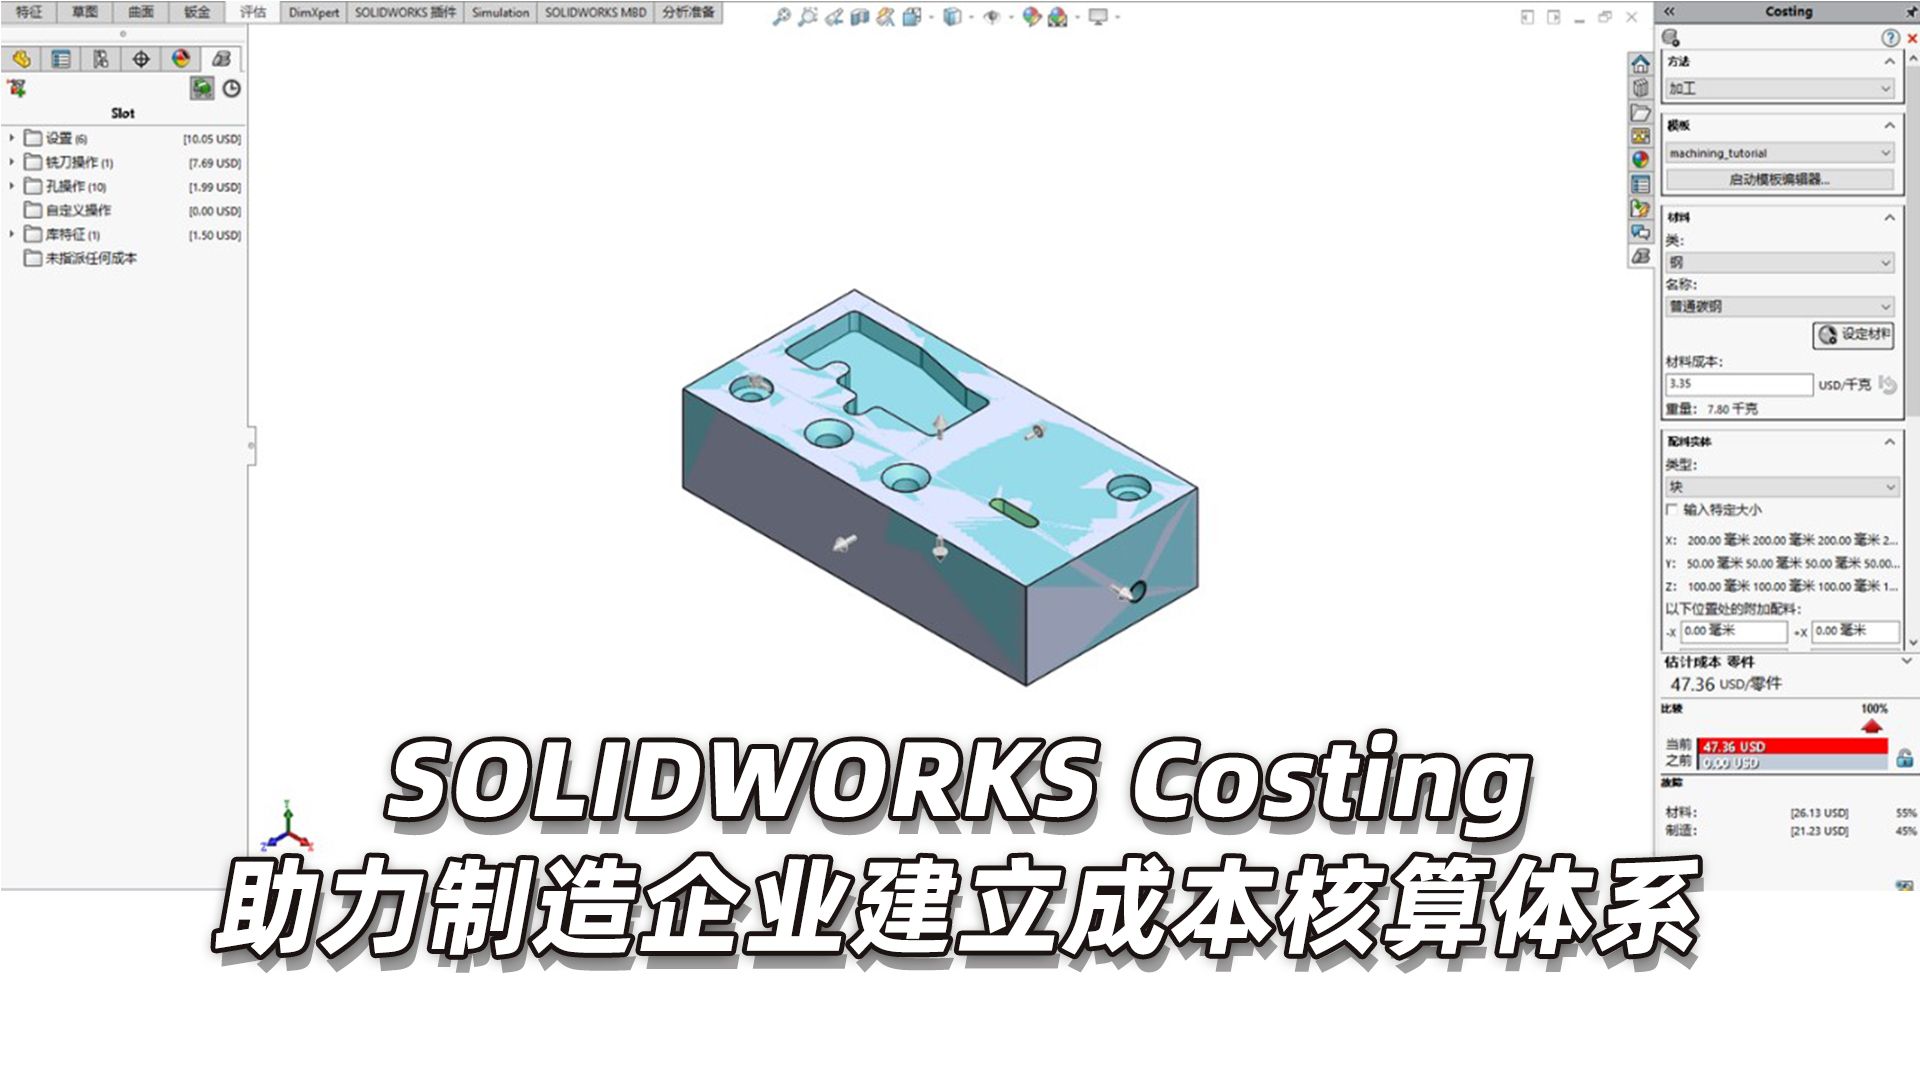This screenshot has width=1920, height=1080.
Task: Open the material class dropdown showing 钢
Action: pos(1779,262)
